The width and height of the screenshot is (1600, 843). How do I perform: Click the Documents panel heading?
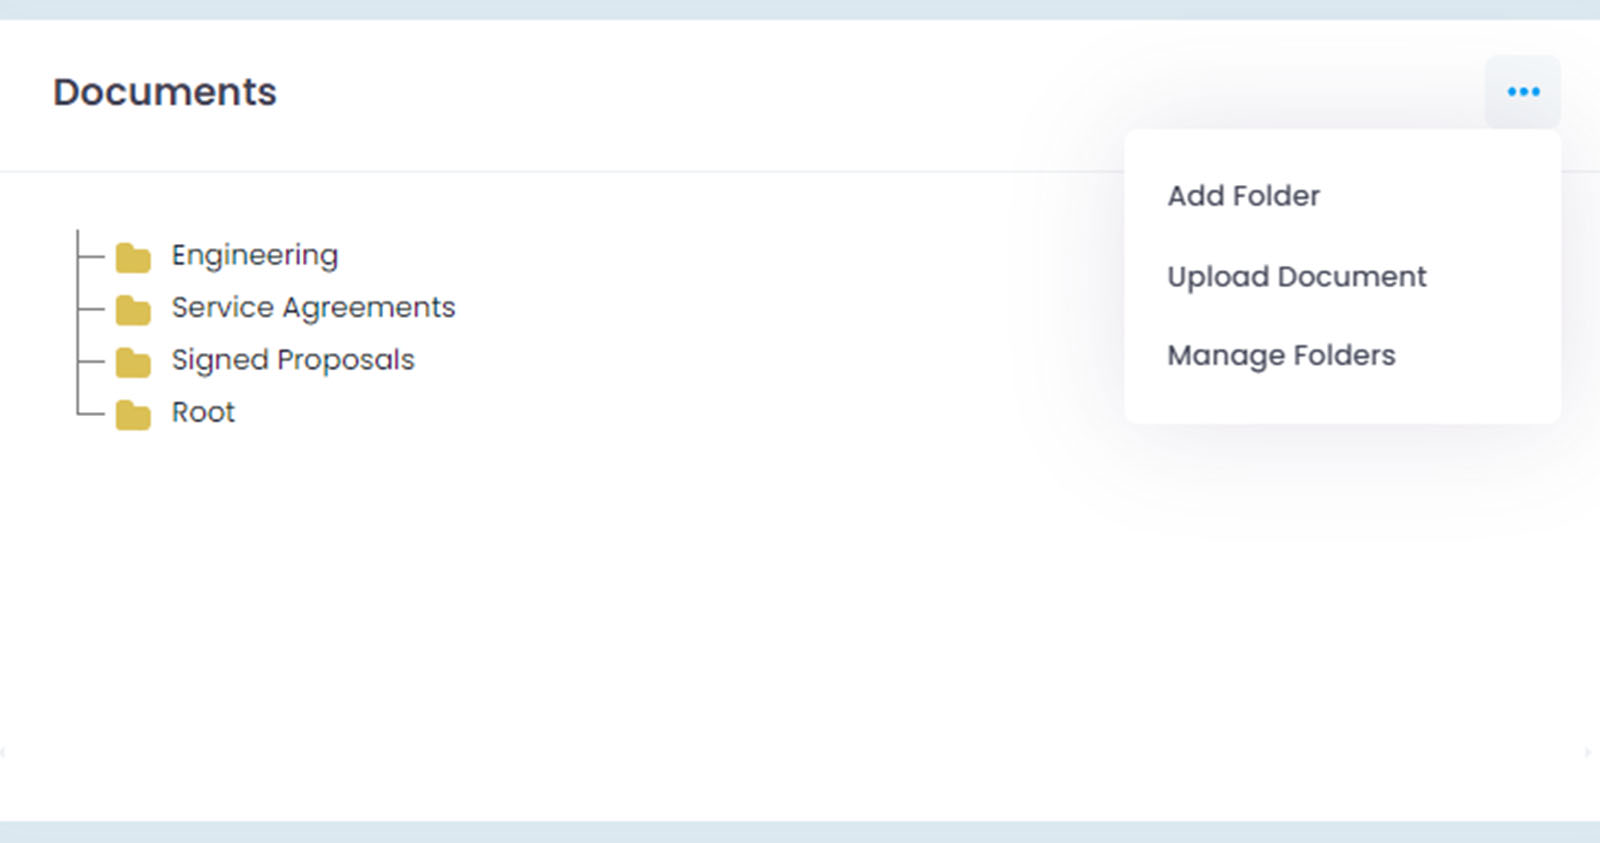click(x=165, y=92)
